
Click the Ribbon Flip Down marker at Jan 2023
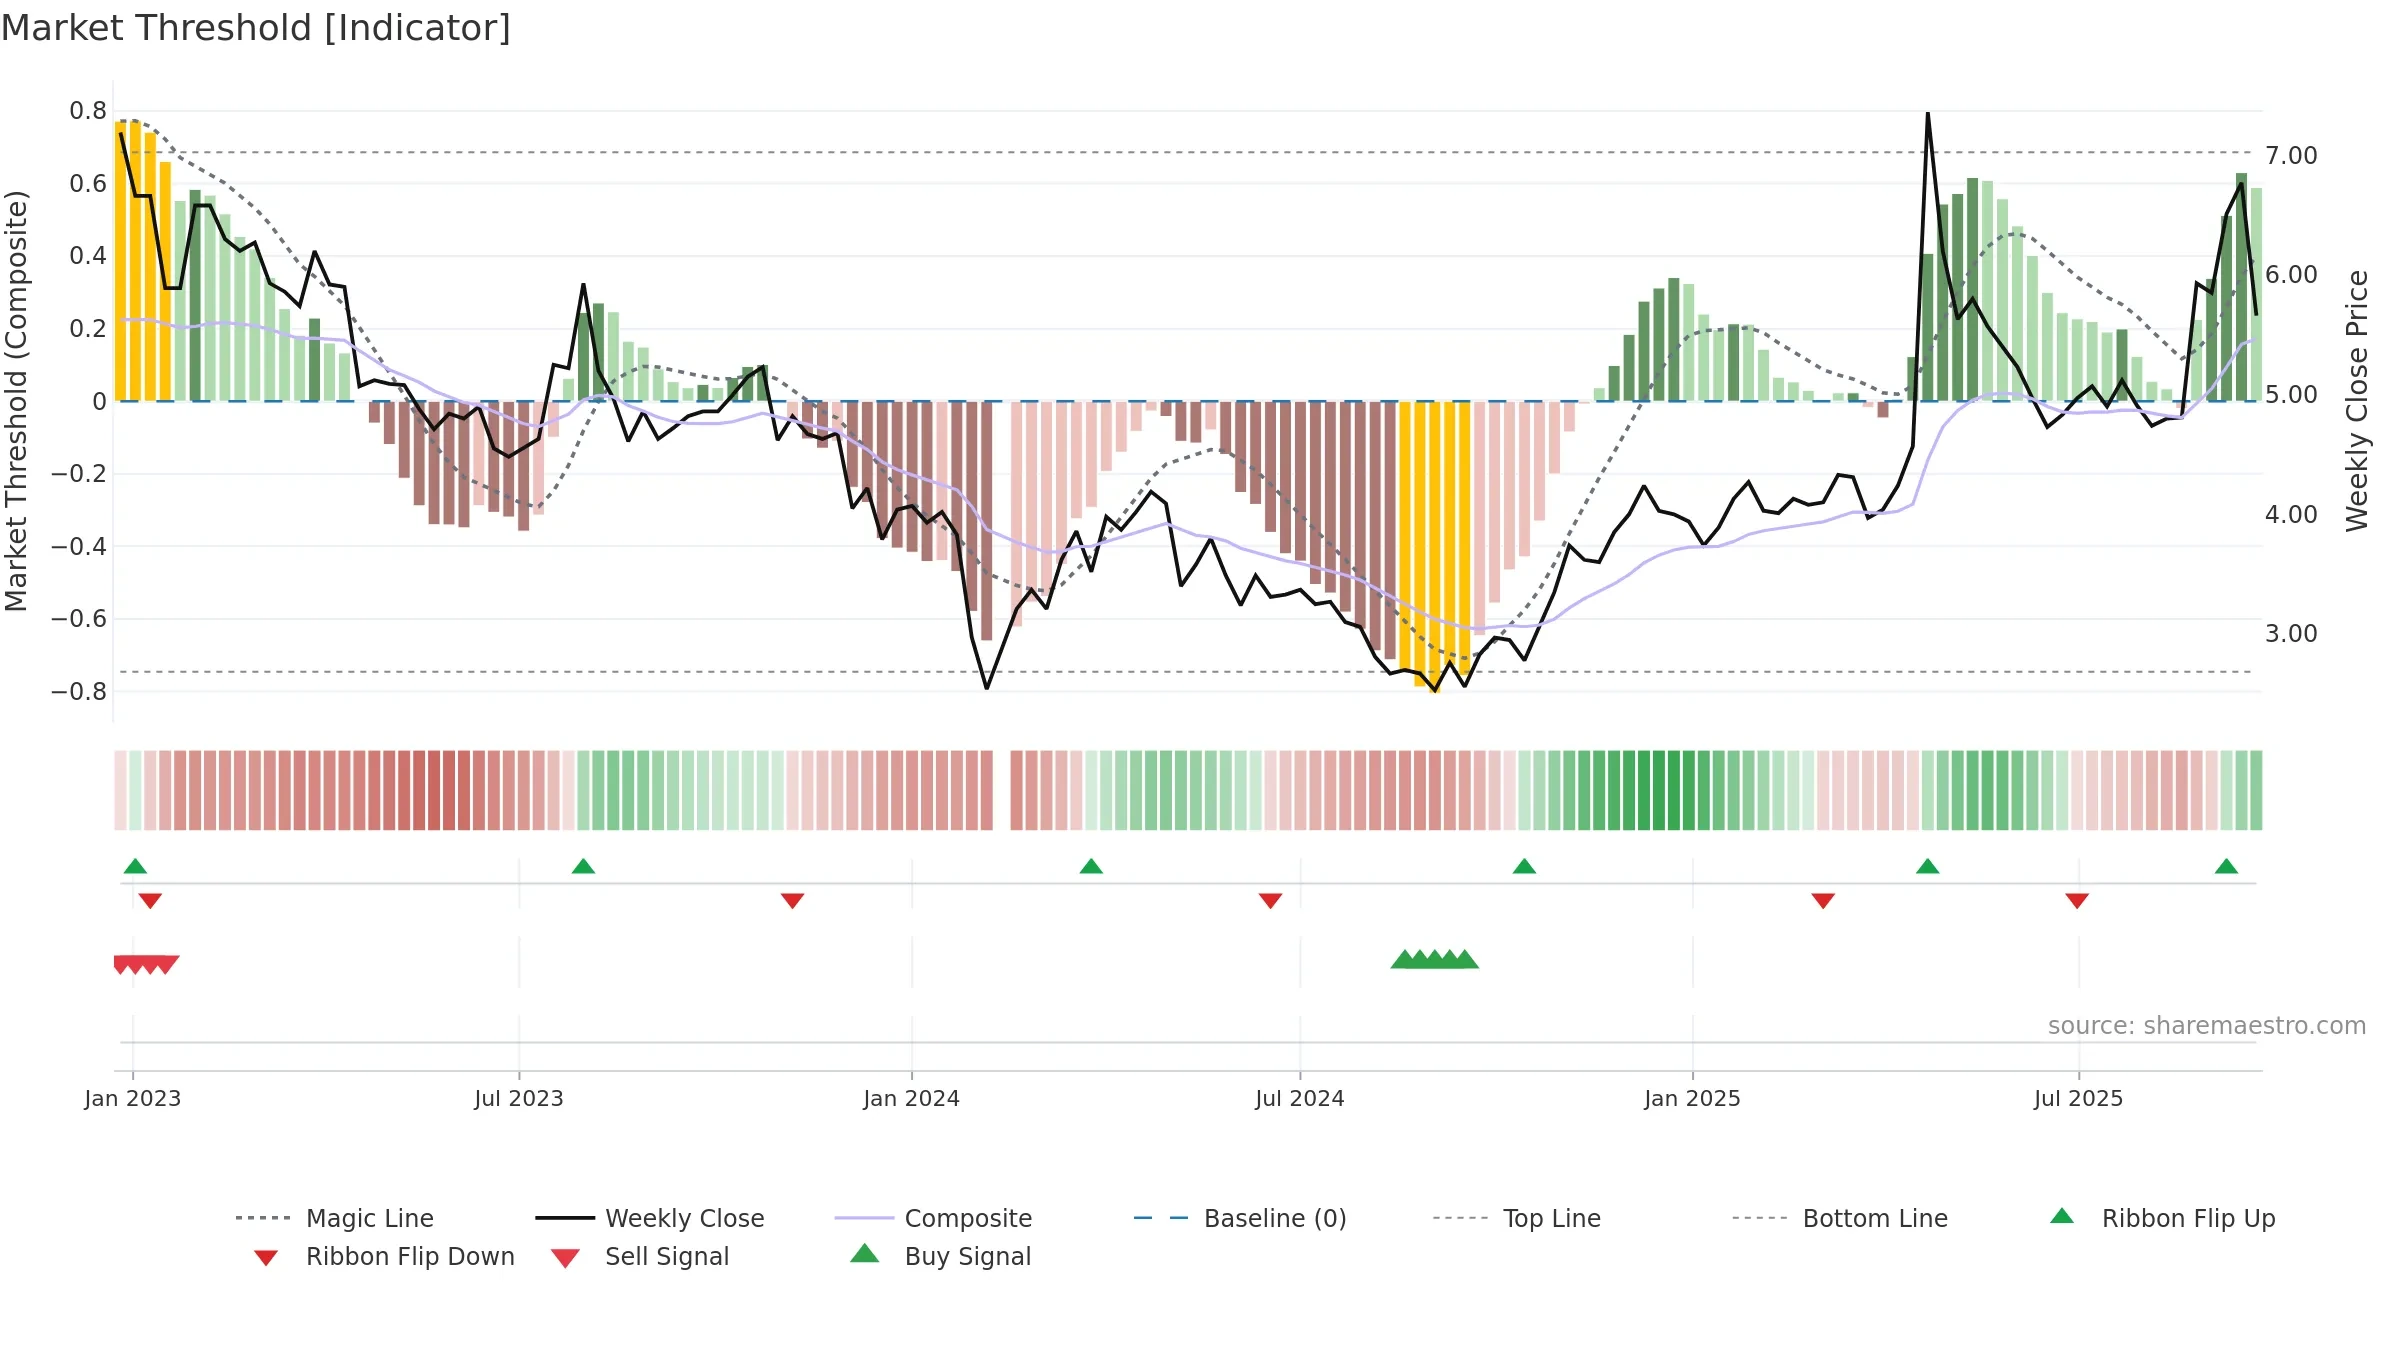coord(150,901)
